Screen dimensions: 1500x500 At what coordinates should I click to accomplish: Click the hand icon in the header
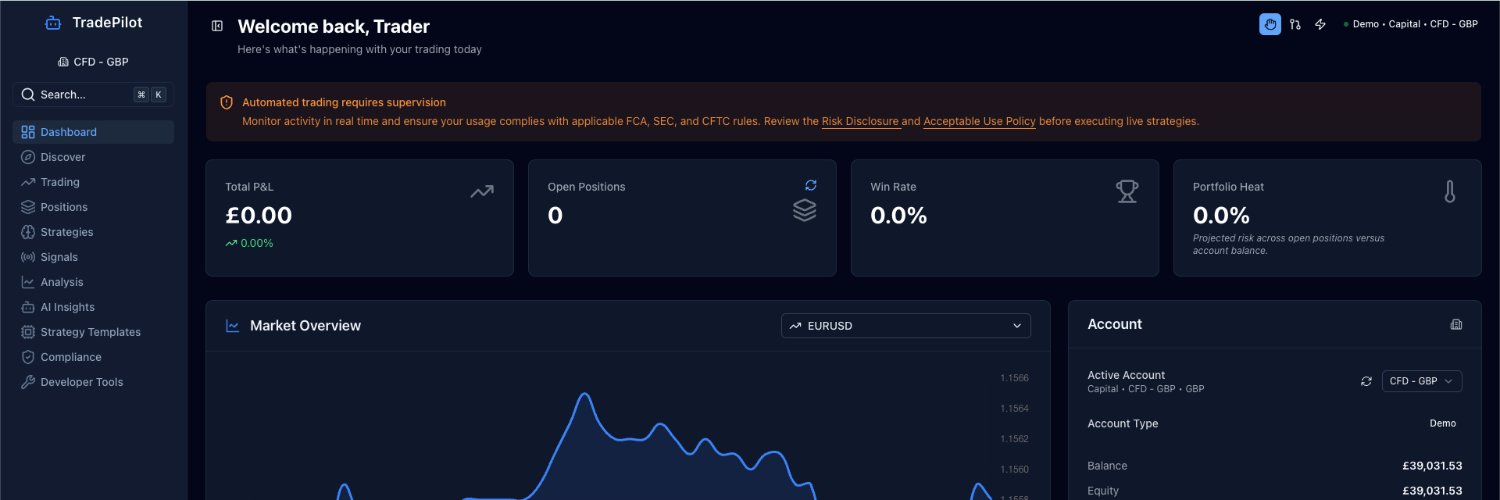[1269, 24]
